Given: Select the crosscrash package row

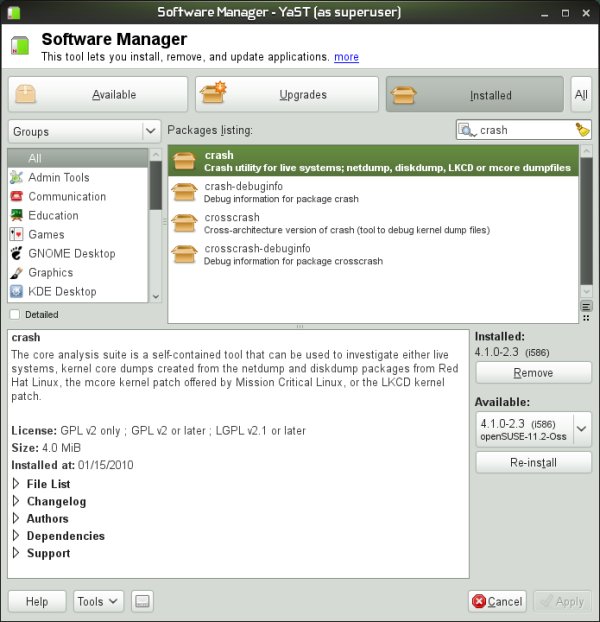Looking at the screenshot, I should coord(373,223).
